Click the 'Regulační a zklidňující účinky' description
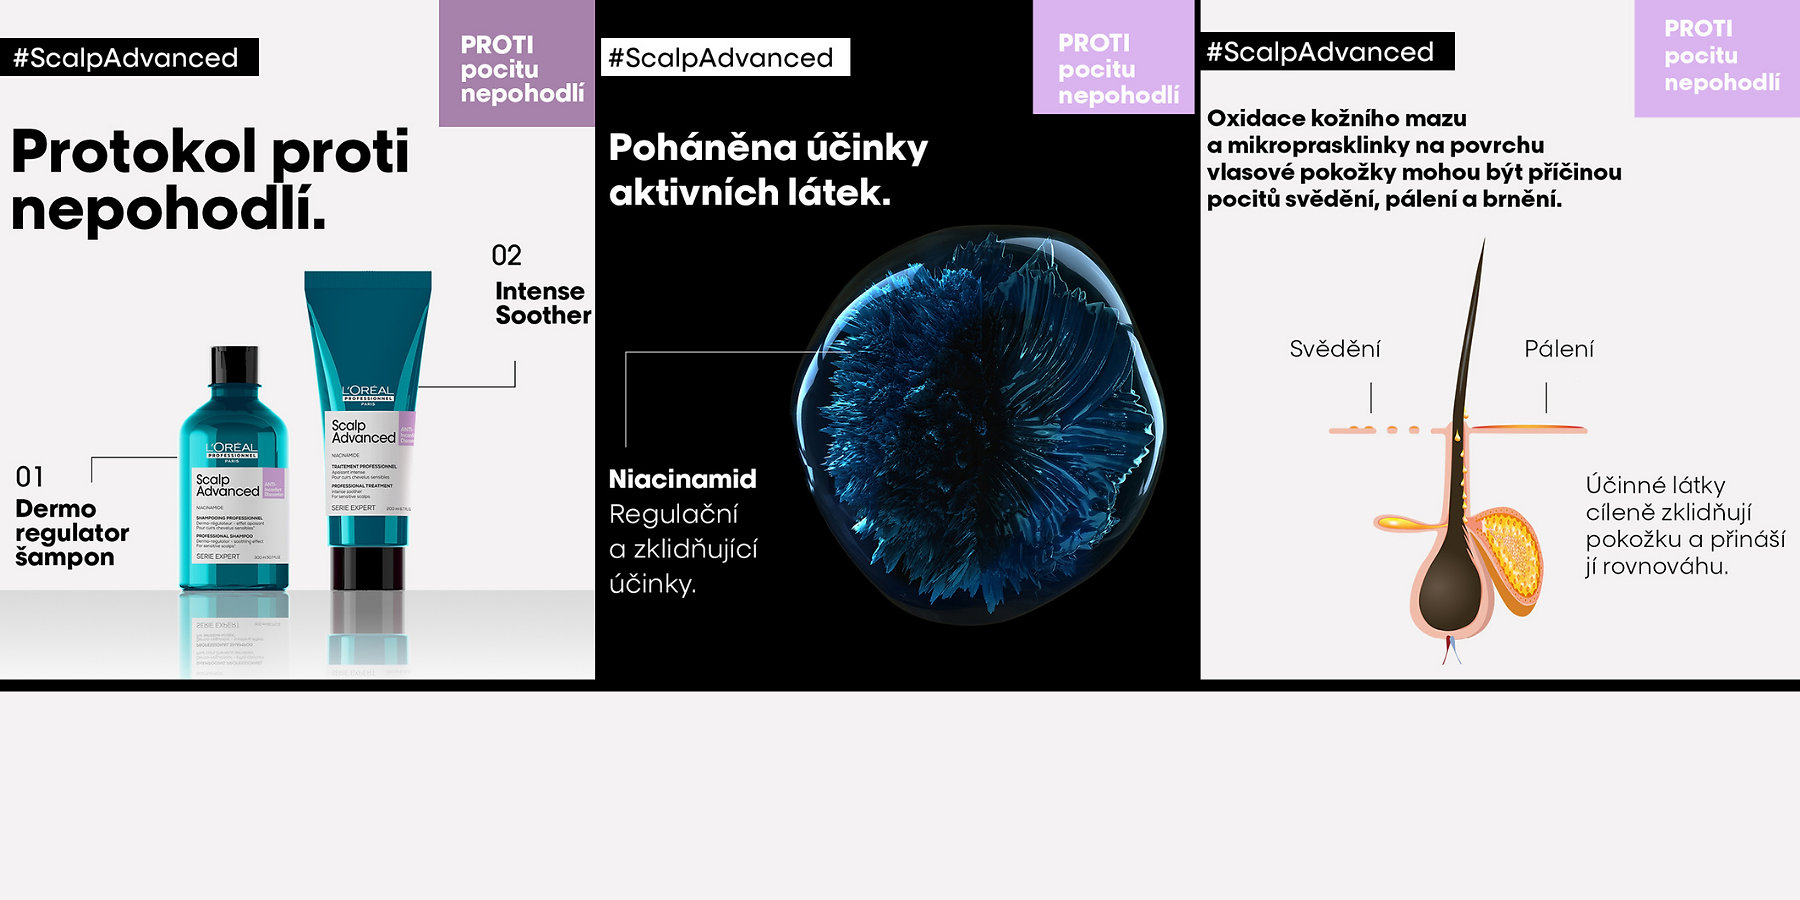 683,549
